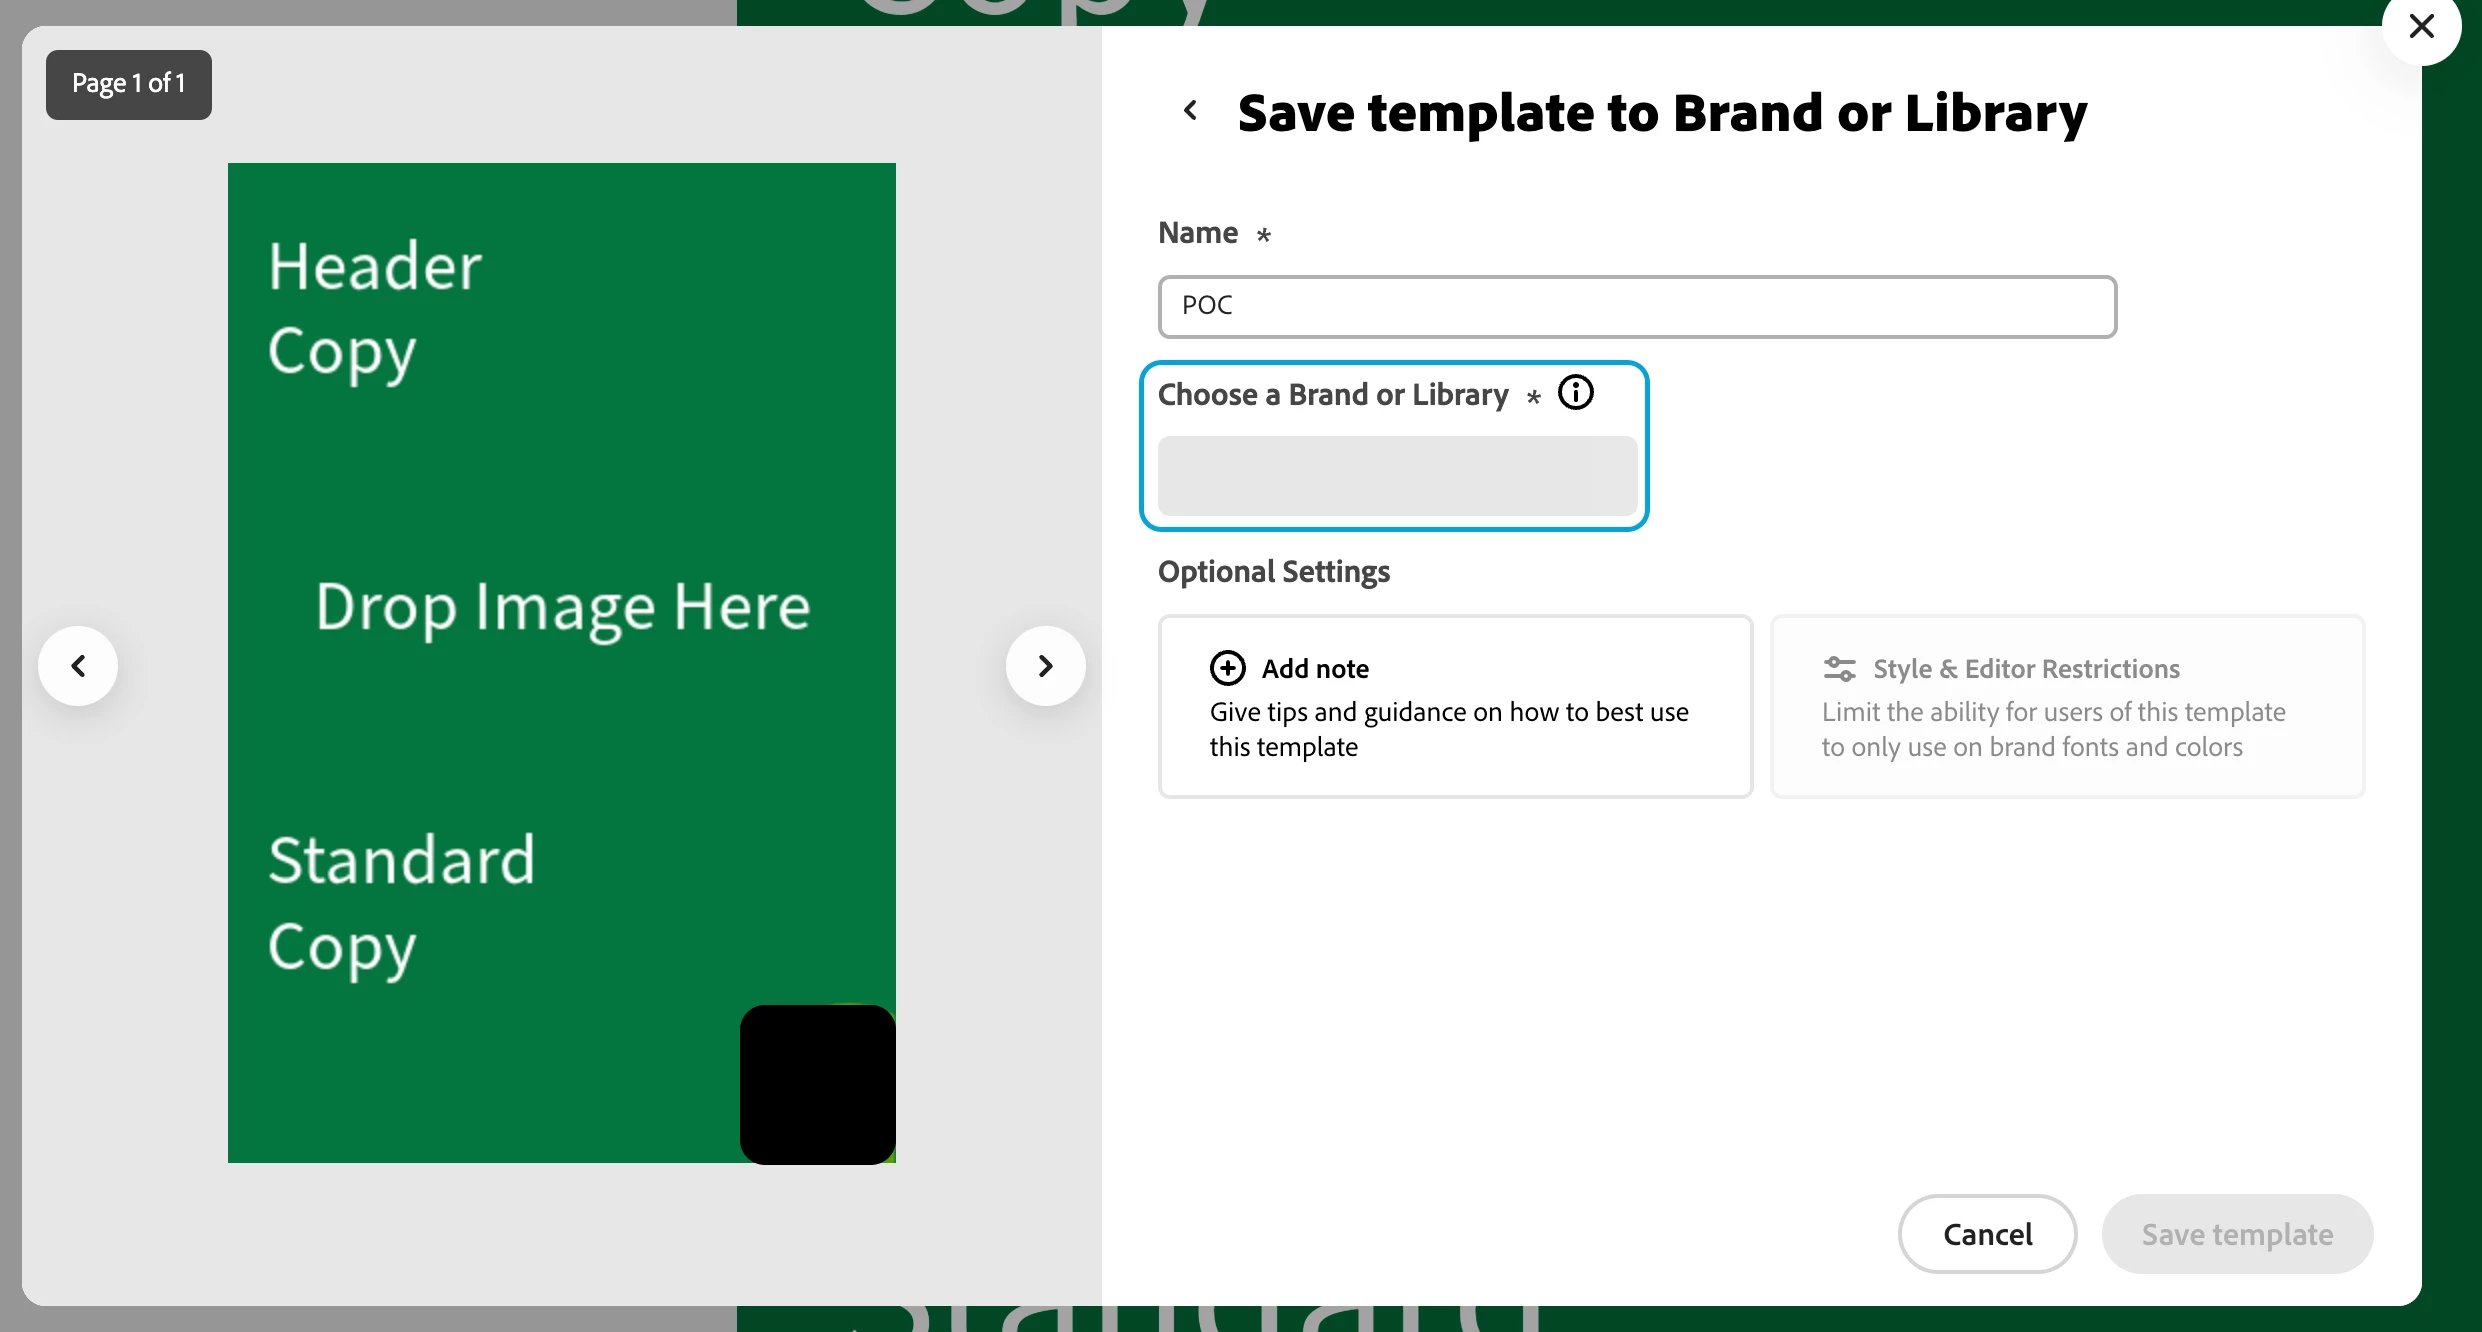Viewport: 2482px width, 1332px height.
Task: Click the Page 1 of 1 indicator
Action: click(129, 84)
